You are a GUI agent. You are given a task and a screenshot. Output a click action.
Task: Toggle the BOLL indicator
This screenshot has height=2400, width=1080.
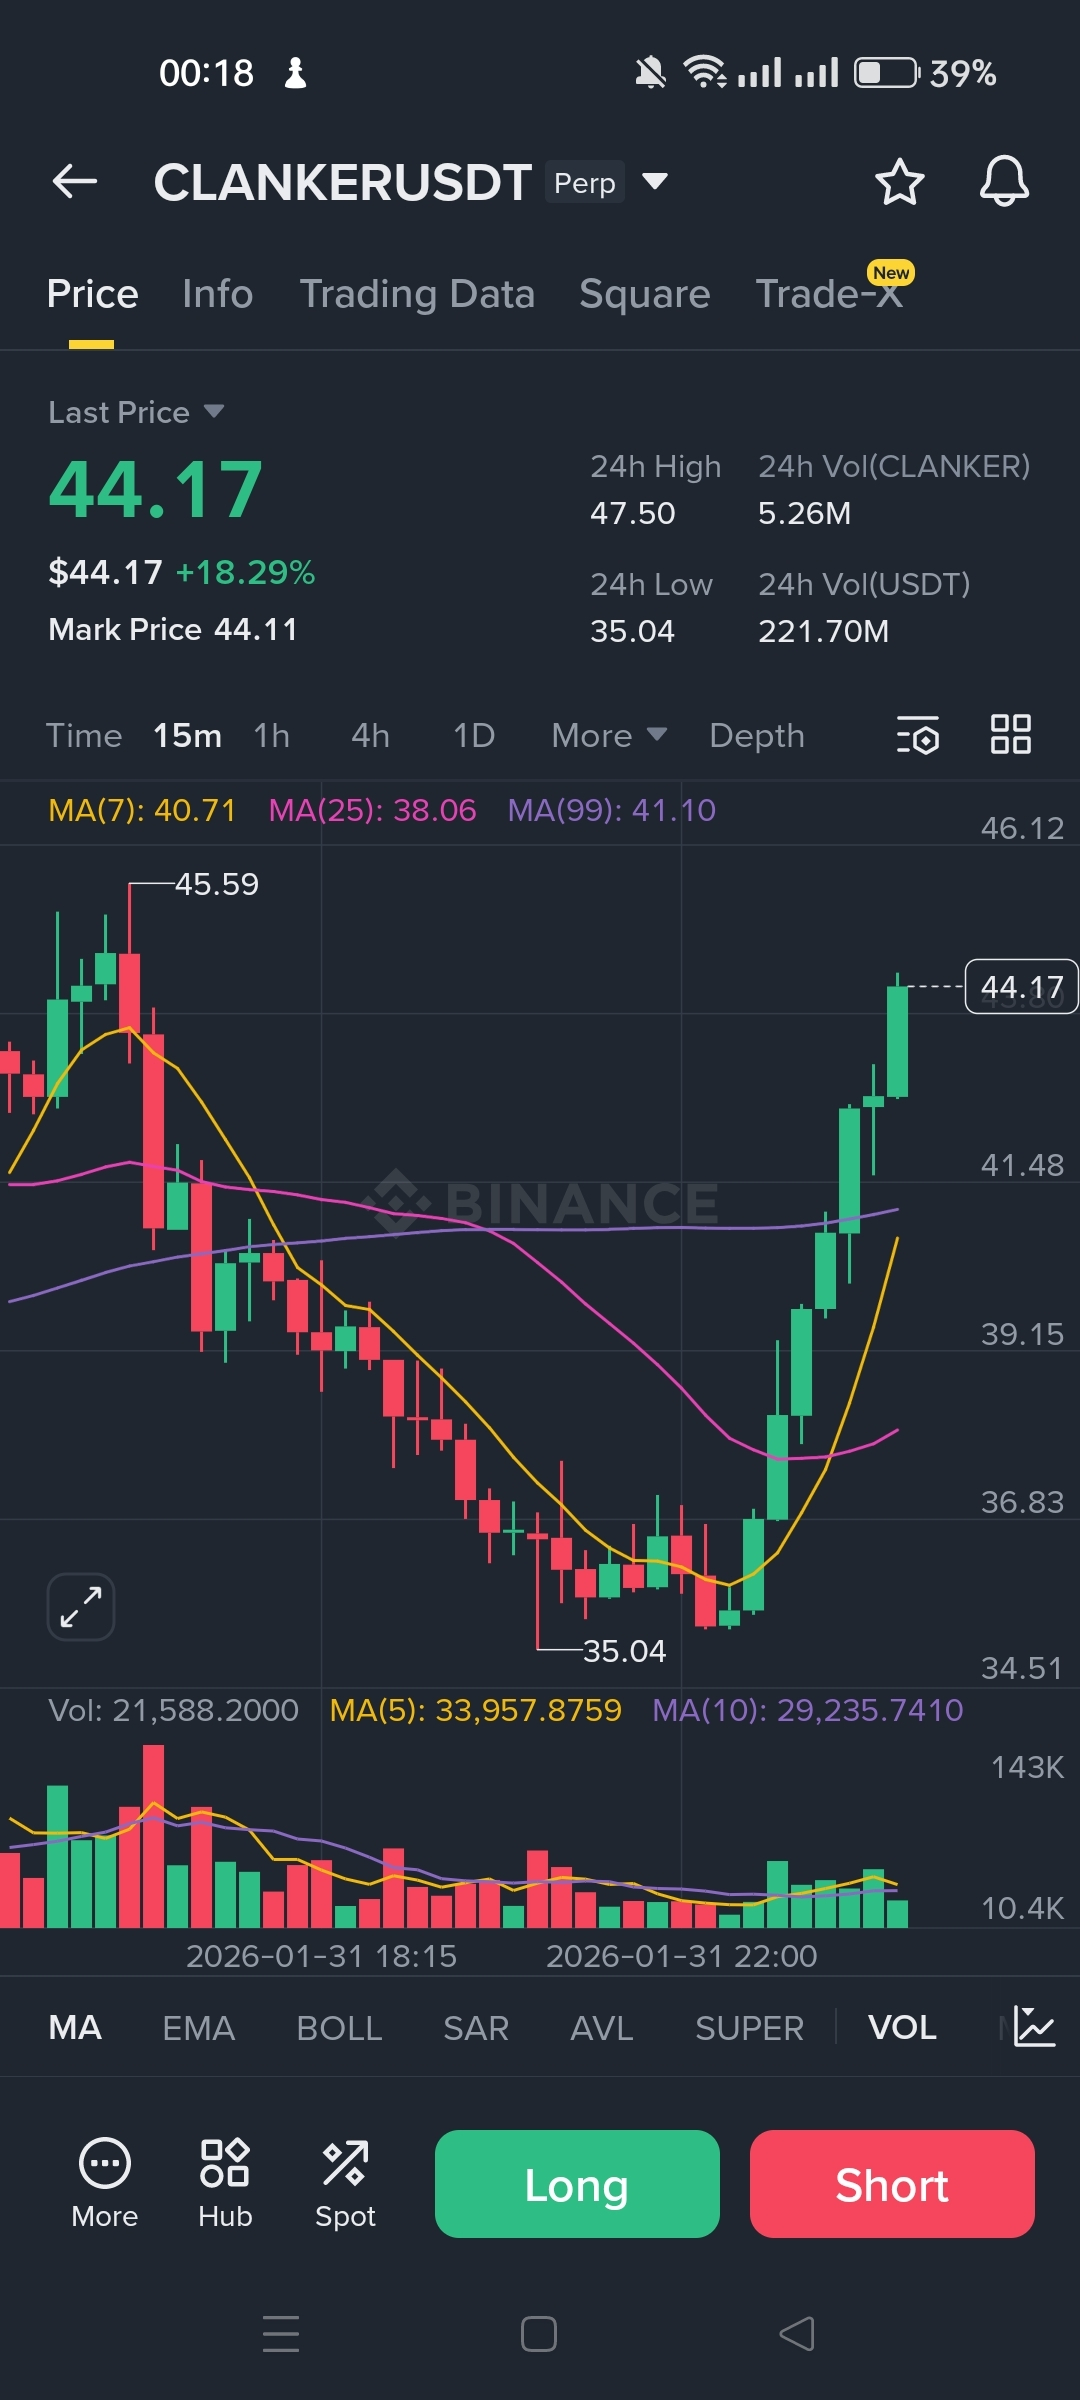[339, 2027]
